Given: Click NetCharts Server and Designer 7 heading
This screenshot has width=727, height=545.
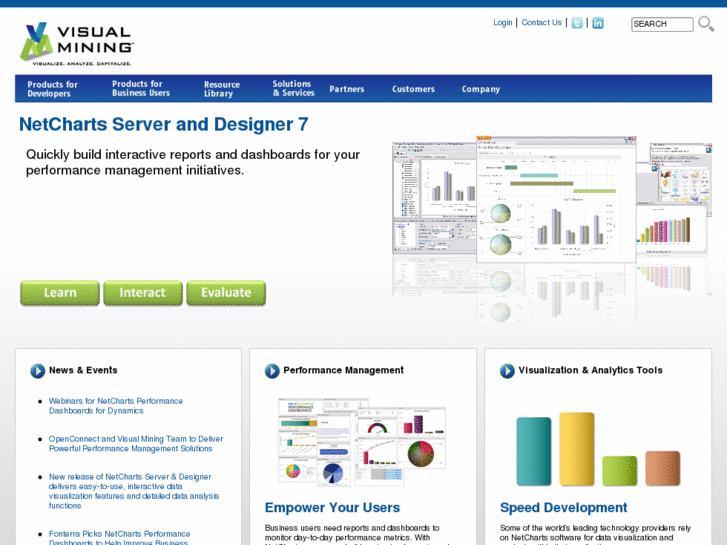Looking at the screenshot, I should (164, 124).
